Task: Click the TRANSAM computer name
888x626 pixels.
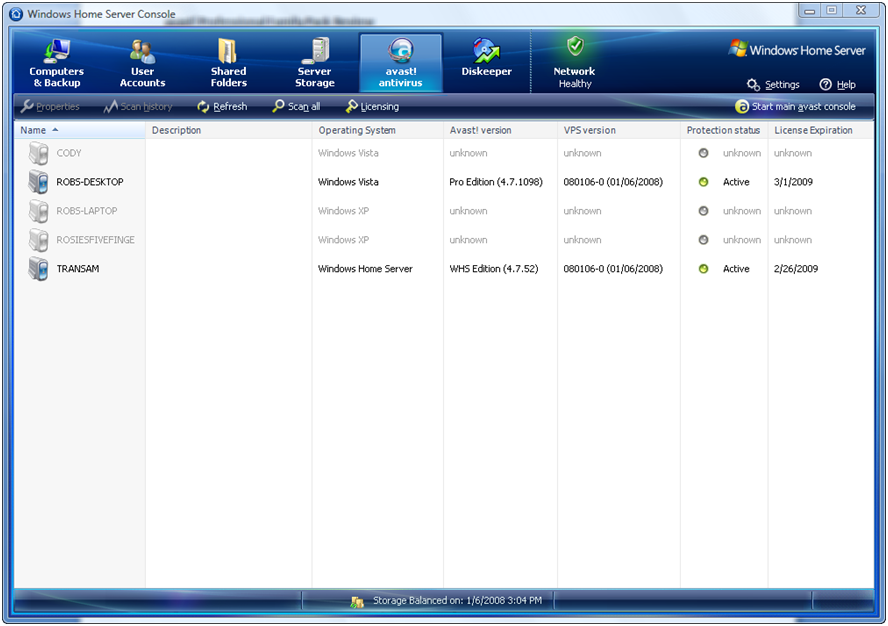Action: [x=78, y=269]
